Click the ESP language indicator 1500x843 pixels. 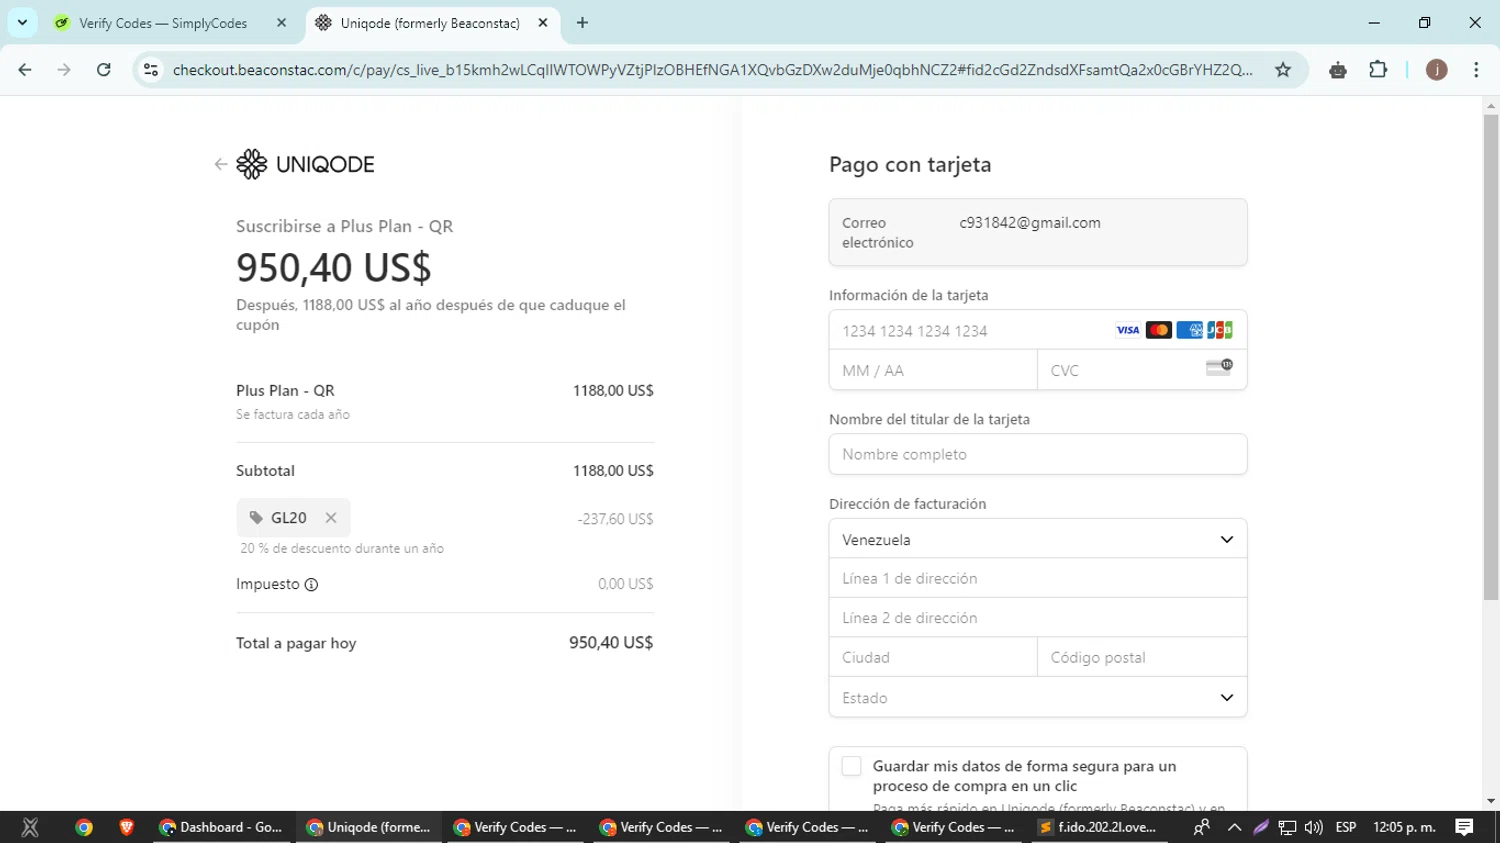(x=1346, y=827)
